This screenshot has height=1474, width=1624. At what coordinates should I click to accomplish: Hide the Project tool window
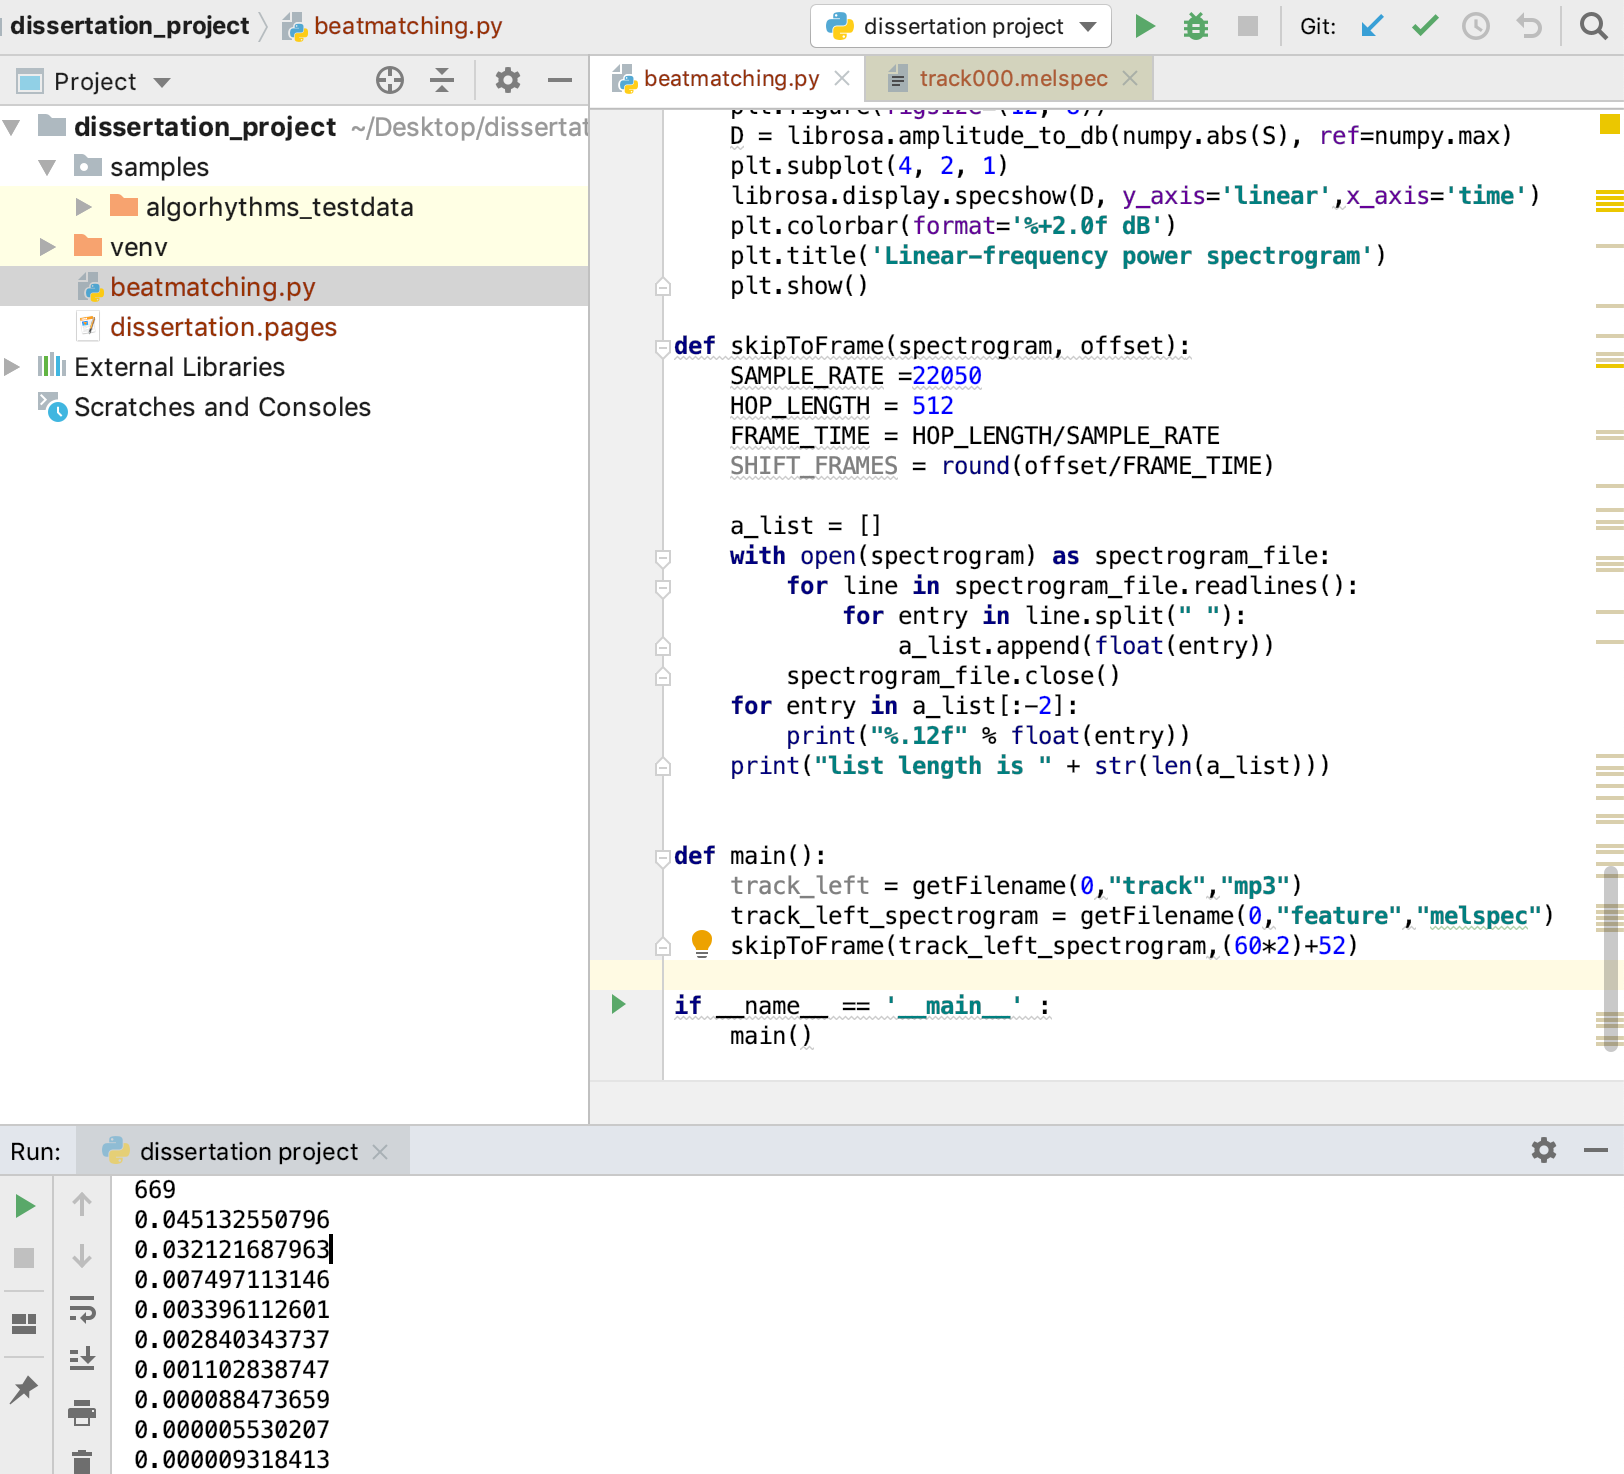point(560,80)
